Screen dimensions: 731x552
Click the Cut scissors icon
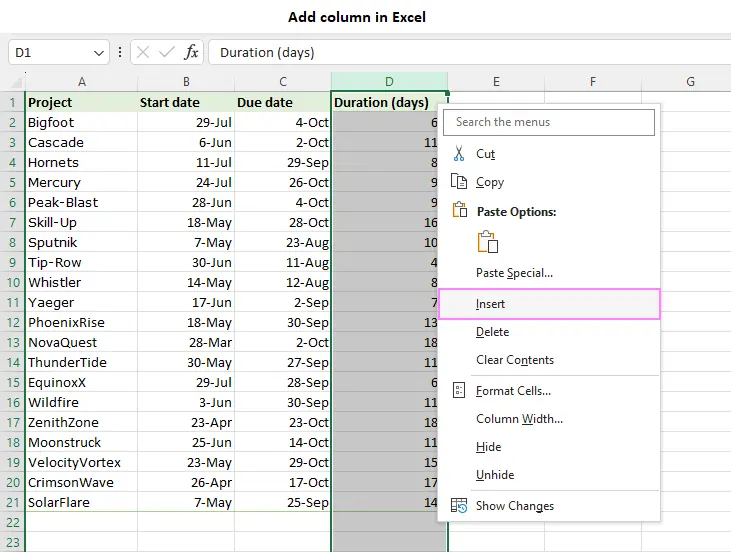459,153
